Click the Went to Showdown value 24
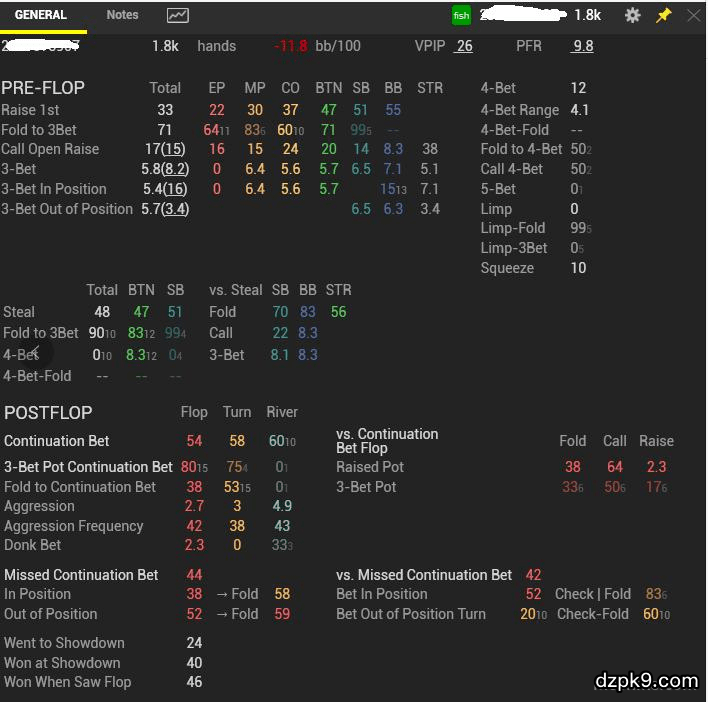This screenshot has width=708, height=702. pyautogui.click(x=194, y=643)
